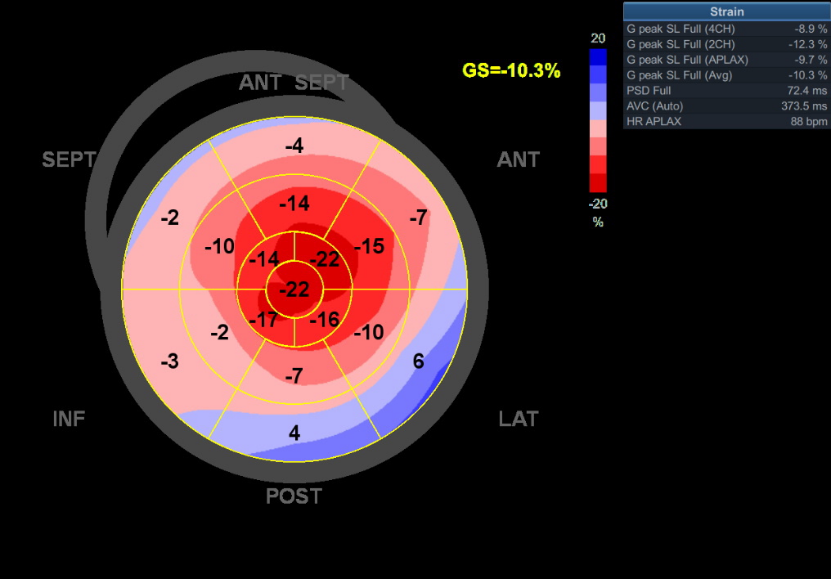831x579 pixels.
Task: Select the Strain table header
Action: point(727,12)
